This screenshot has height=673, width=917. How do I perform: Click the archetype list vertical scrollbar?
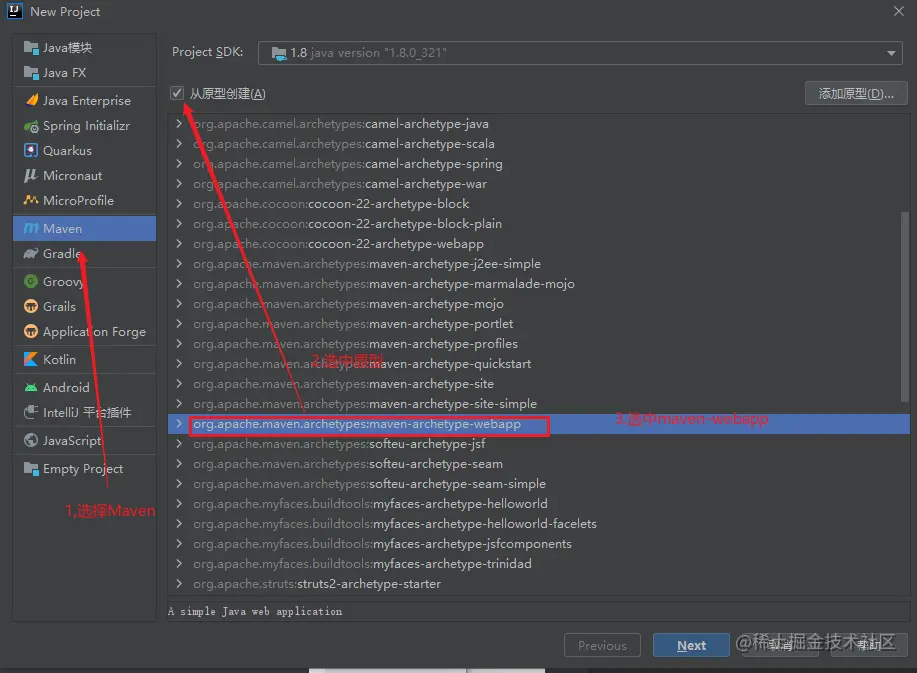coord(905,307)
